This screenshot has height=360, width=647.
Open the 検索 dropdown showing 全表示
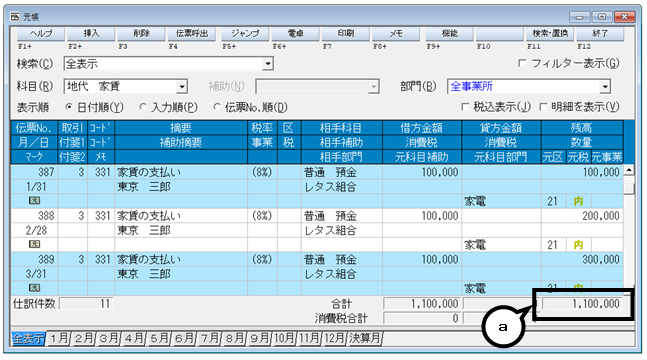tap(268, 64)
